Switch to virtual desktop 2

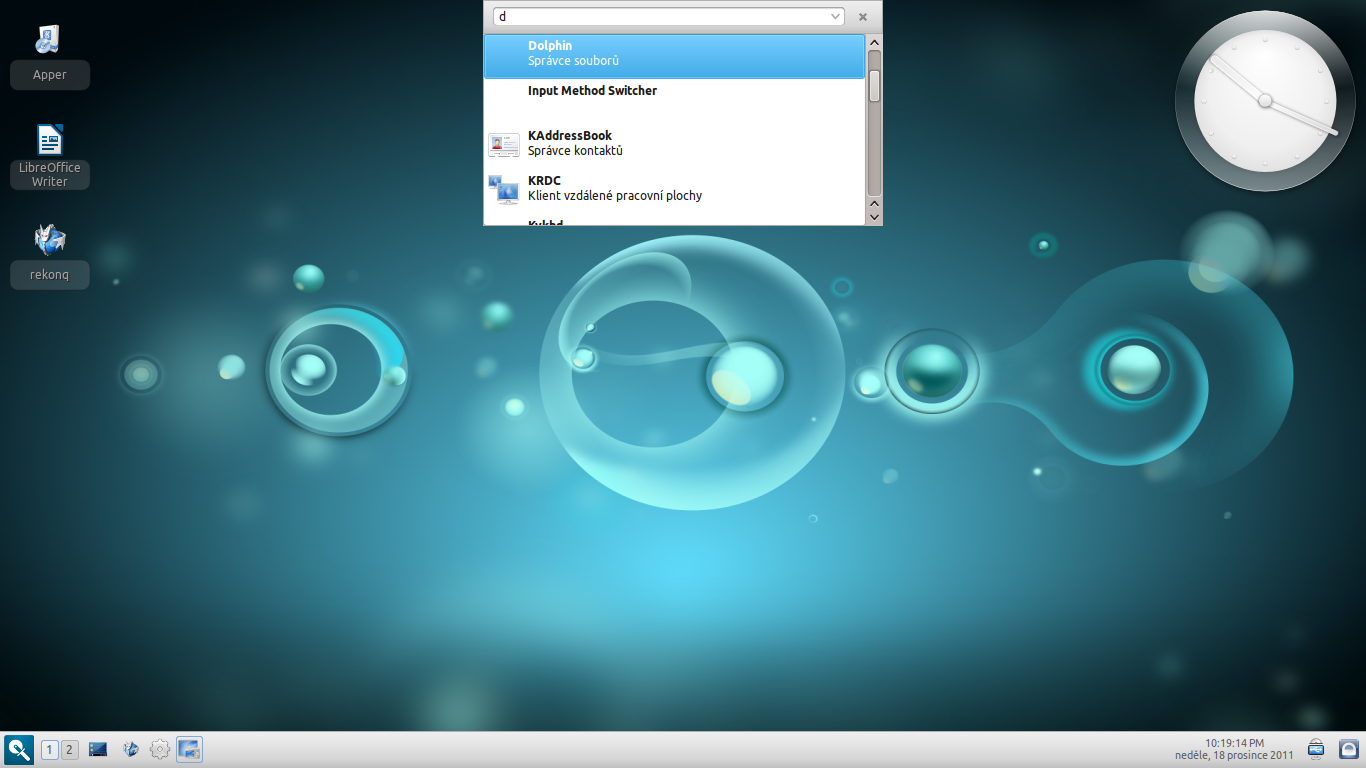point(69,750)
